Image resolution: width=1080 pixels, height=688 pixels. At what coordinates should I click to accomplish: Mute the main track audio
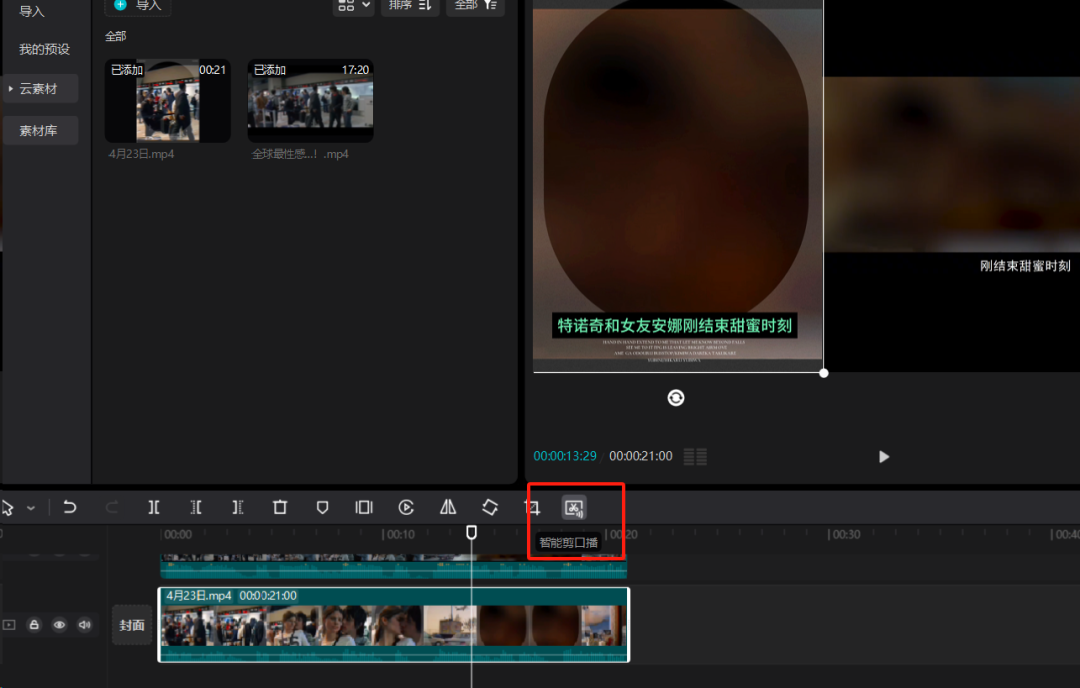tap(84, 625)
